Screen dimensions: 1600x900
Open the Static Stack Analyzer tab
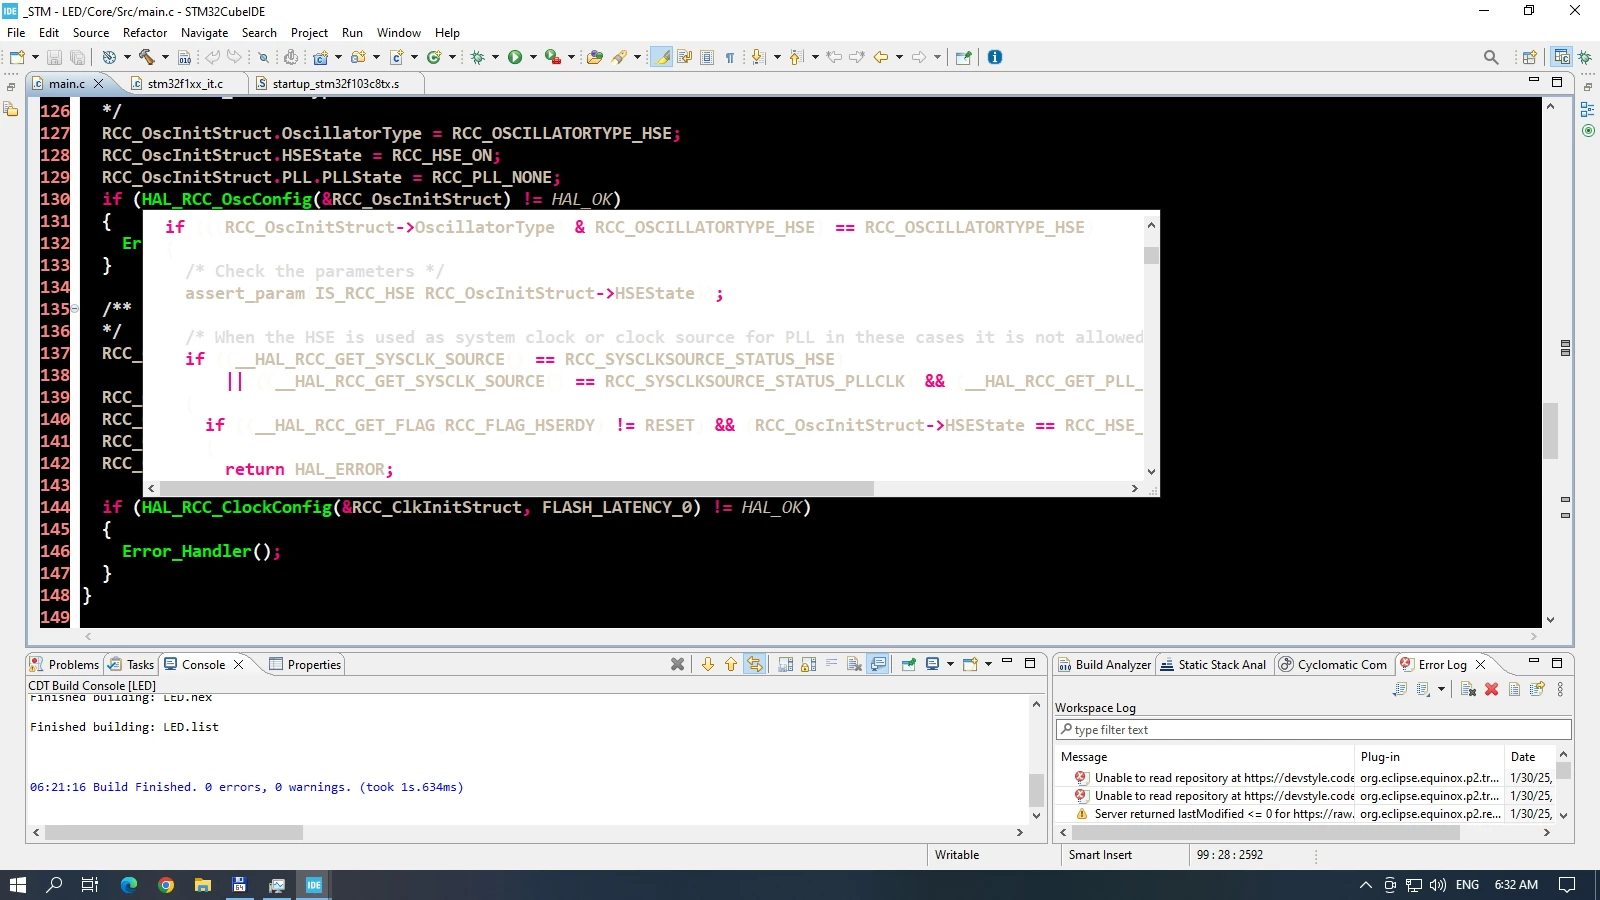coord(1212,665)
